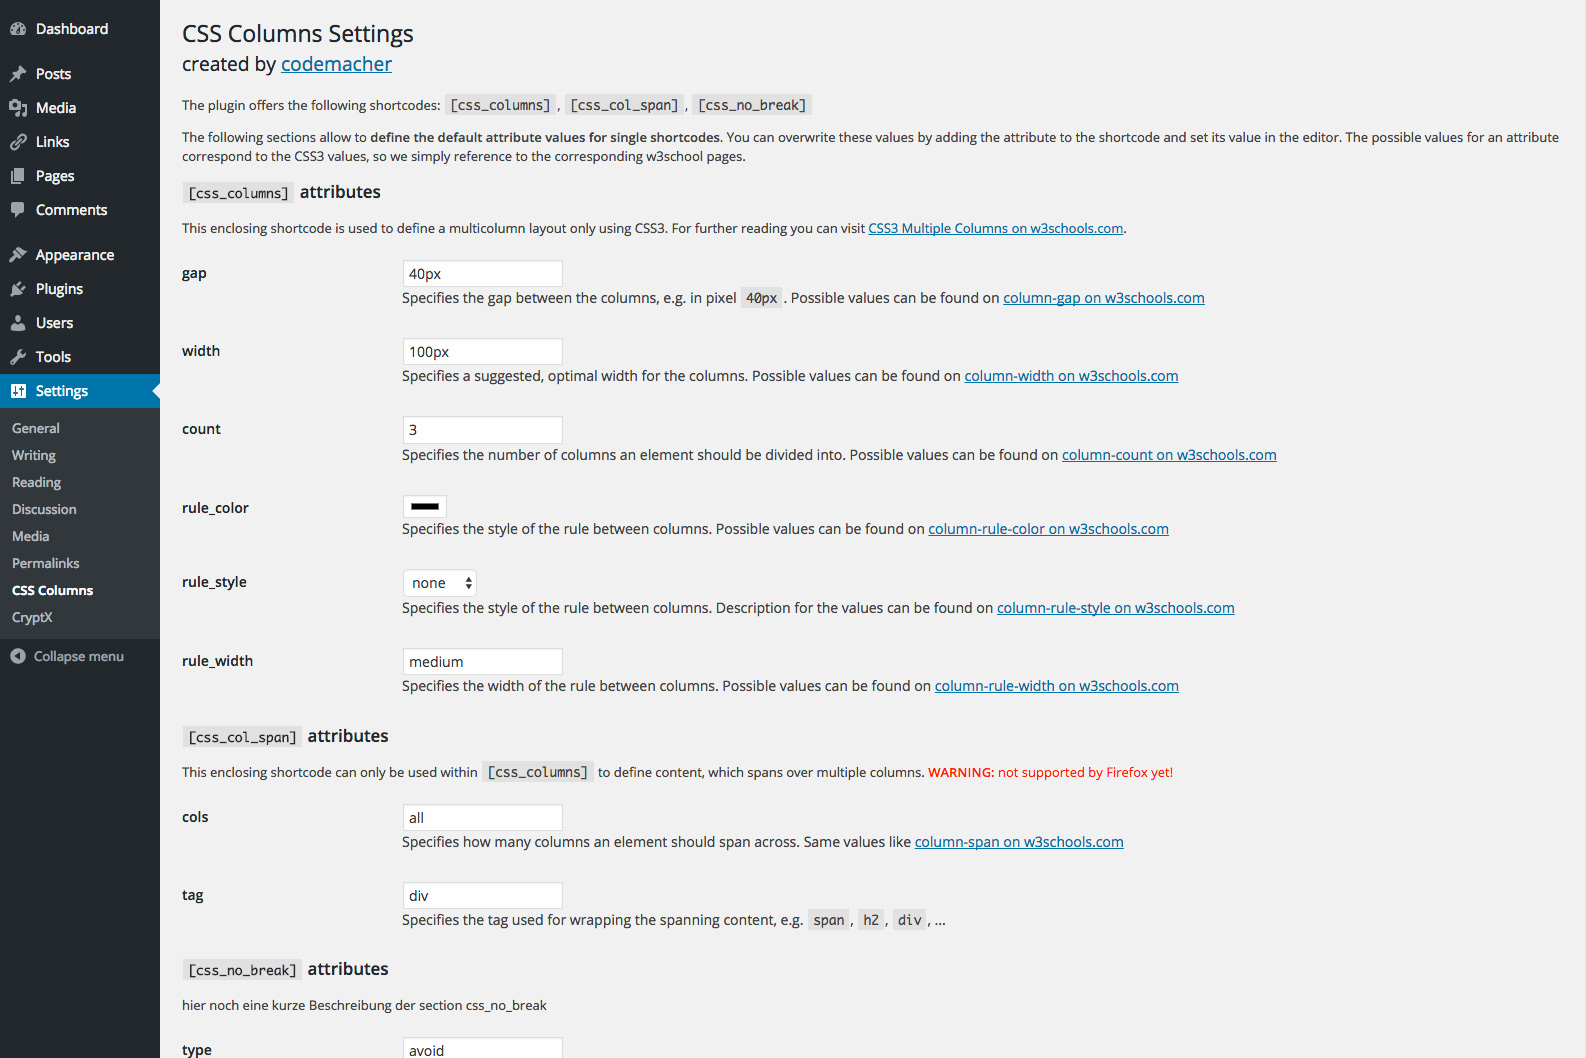Image resolution: width=1586 pixels, height=1058 pixels.
Task: Click the cols input field with all
Action: coord(482,818)
